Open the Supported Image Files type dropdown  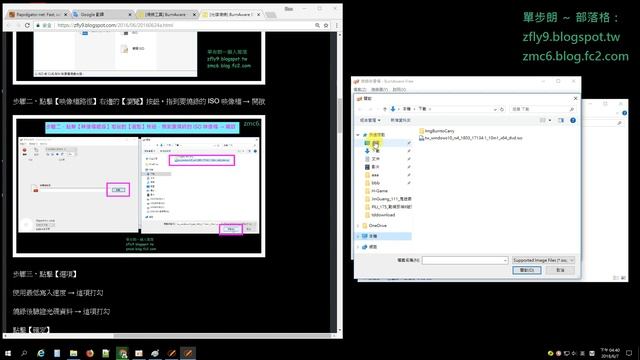click(543, 260)
